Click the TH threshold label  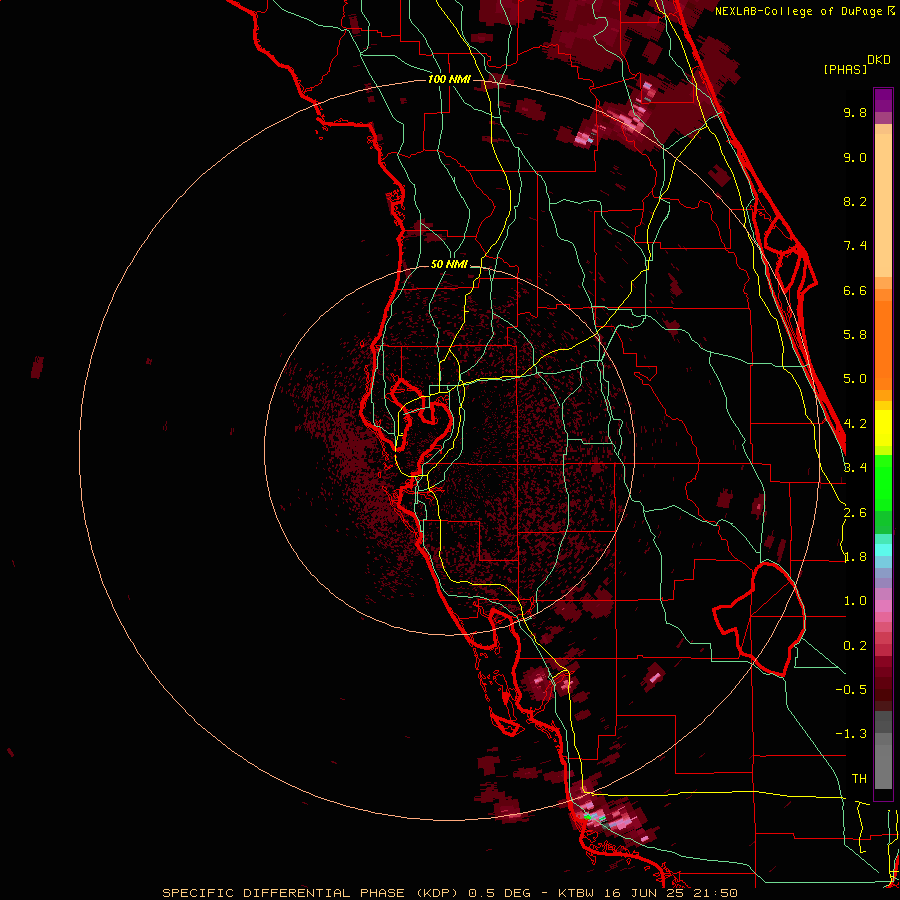click(x=859, y=779)
